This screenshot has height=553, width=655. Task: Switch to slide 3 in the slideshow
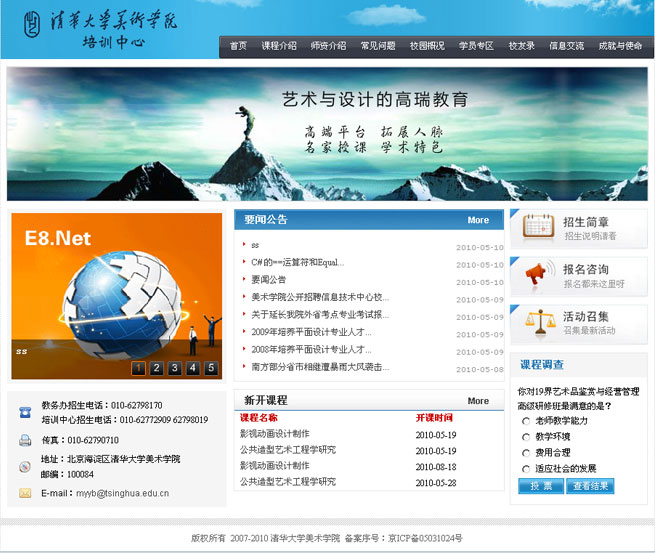click(175, 368)
